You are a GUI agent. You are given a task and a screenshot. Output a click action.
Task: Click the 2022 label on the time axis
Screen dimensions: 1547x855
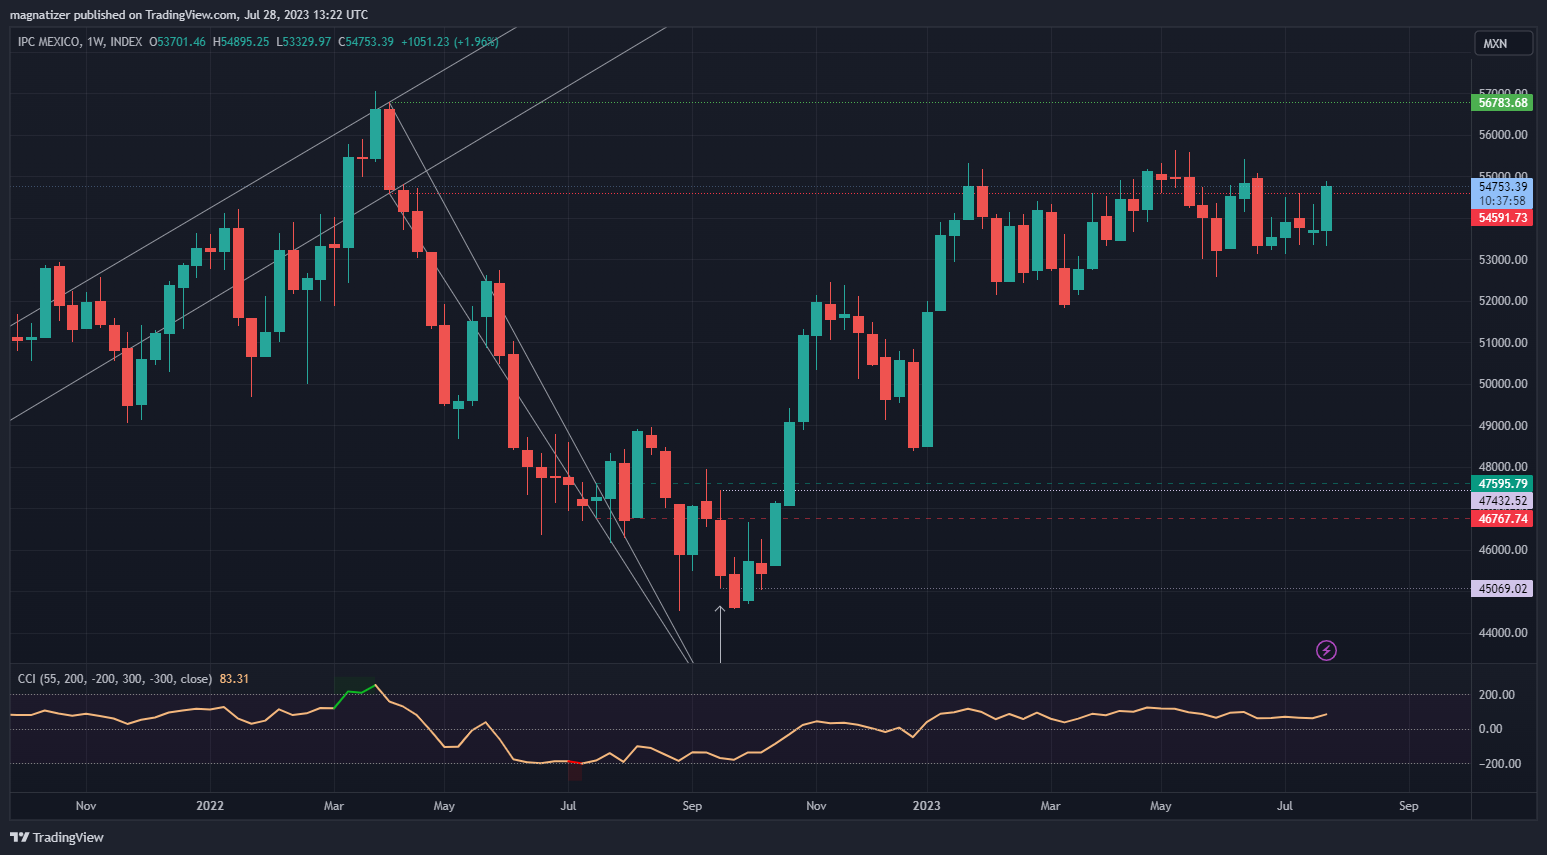point(210,806)
